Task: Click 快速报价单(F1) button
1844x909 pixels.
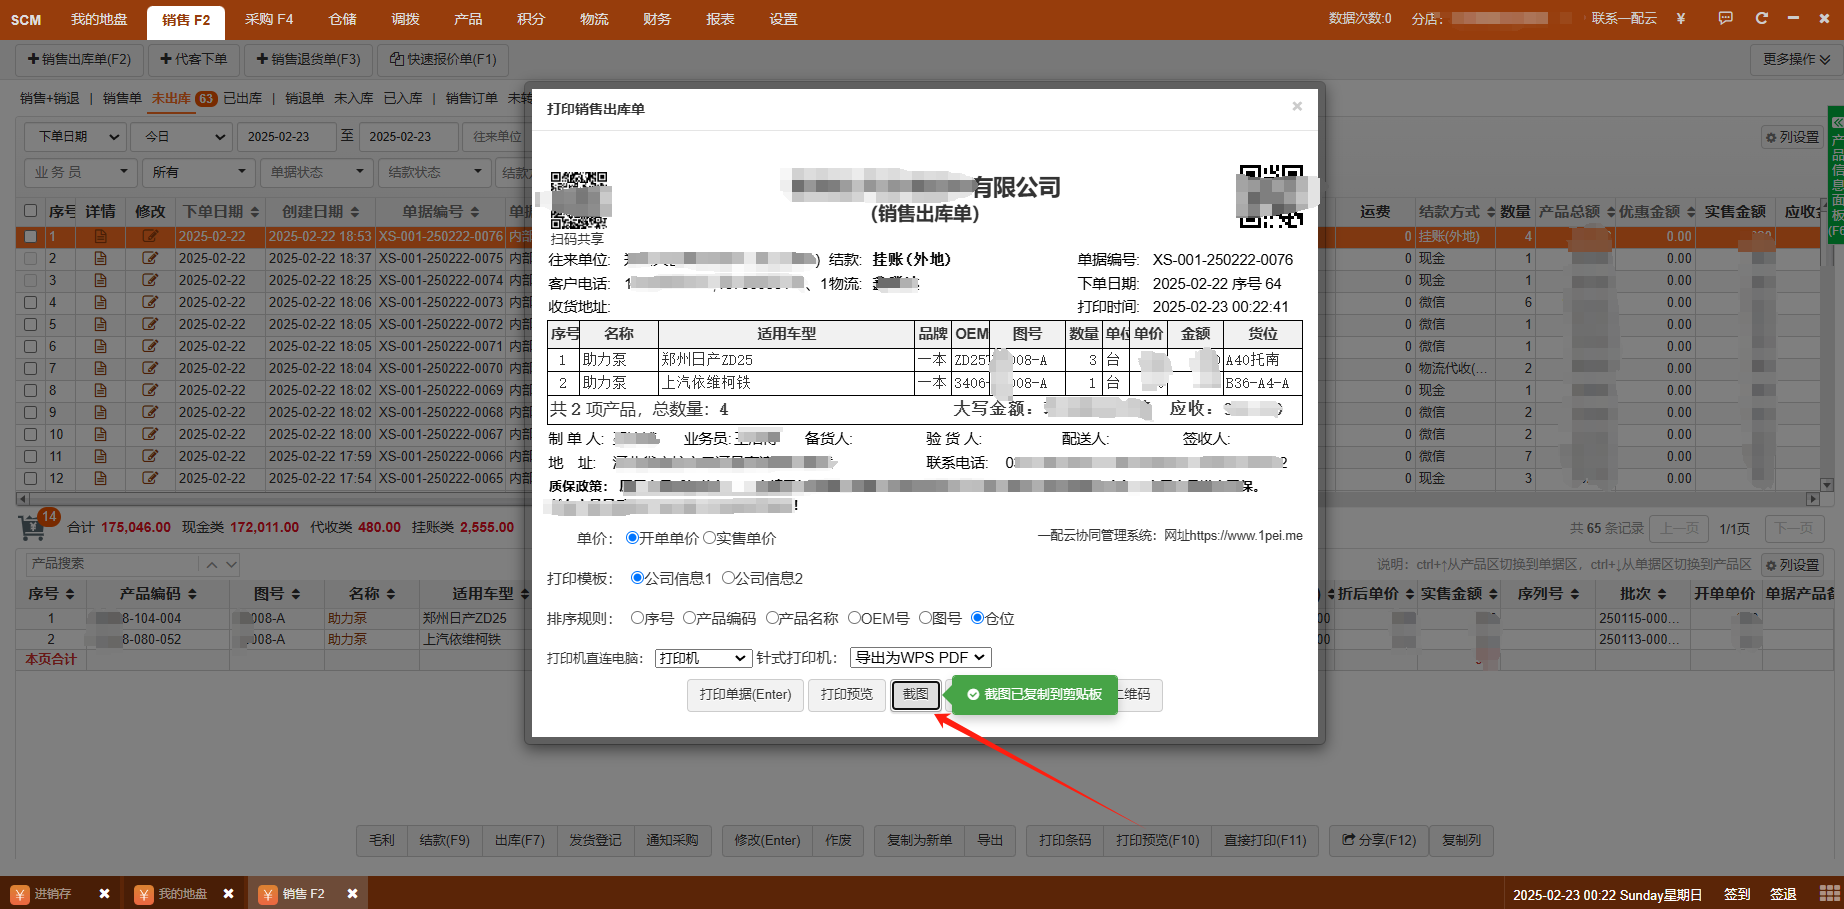Action: pos(443,59)
